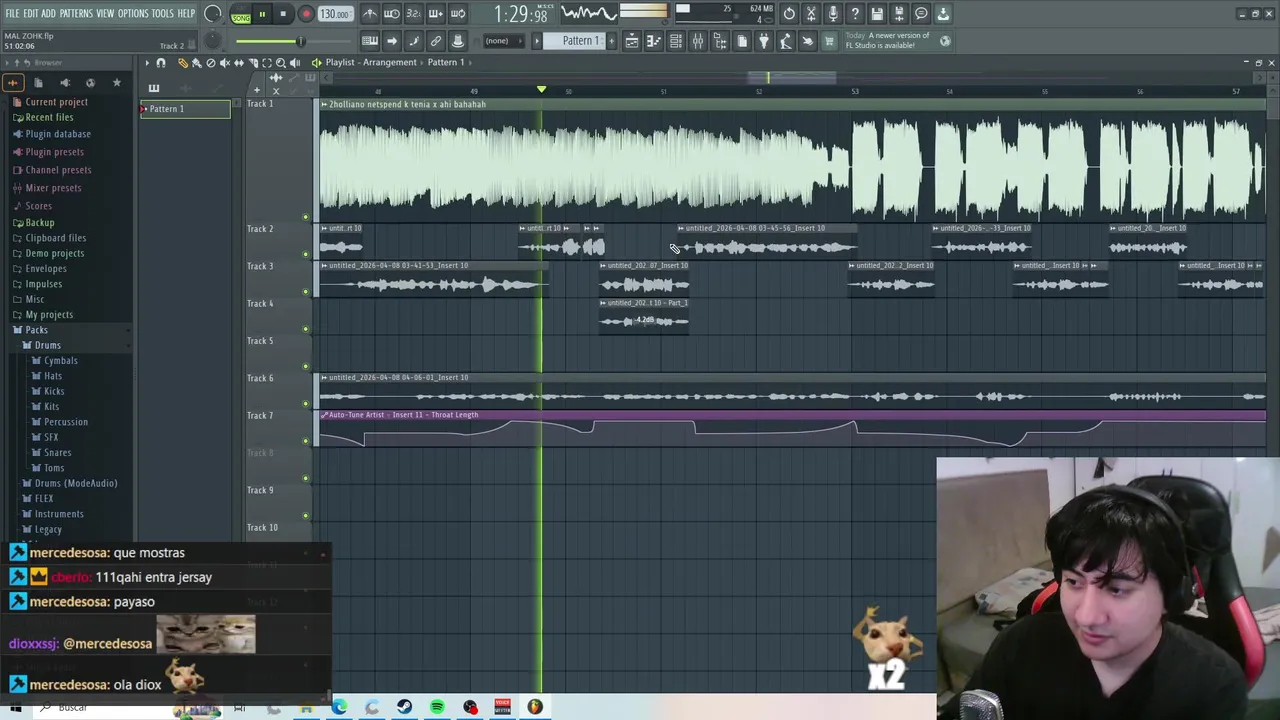This screenshot has width=1280, height=720.
Task: Save project with the floppy disk icon
Action: click(877, 14)
